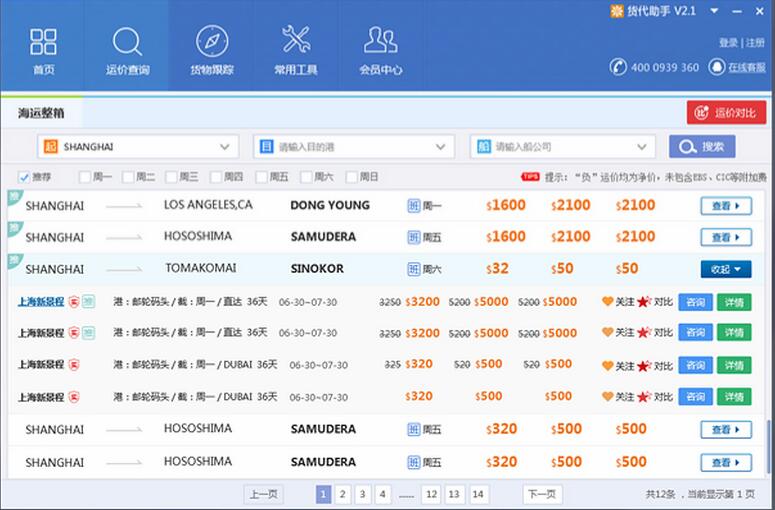Expand the SHANGHAI origin port dropdown
Screen dimensions: 775x510
tap(224, 147)
